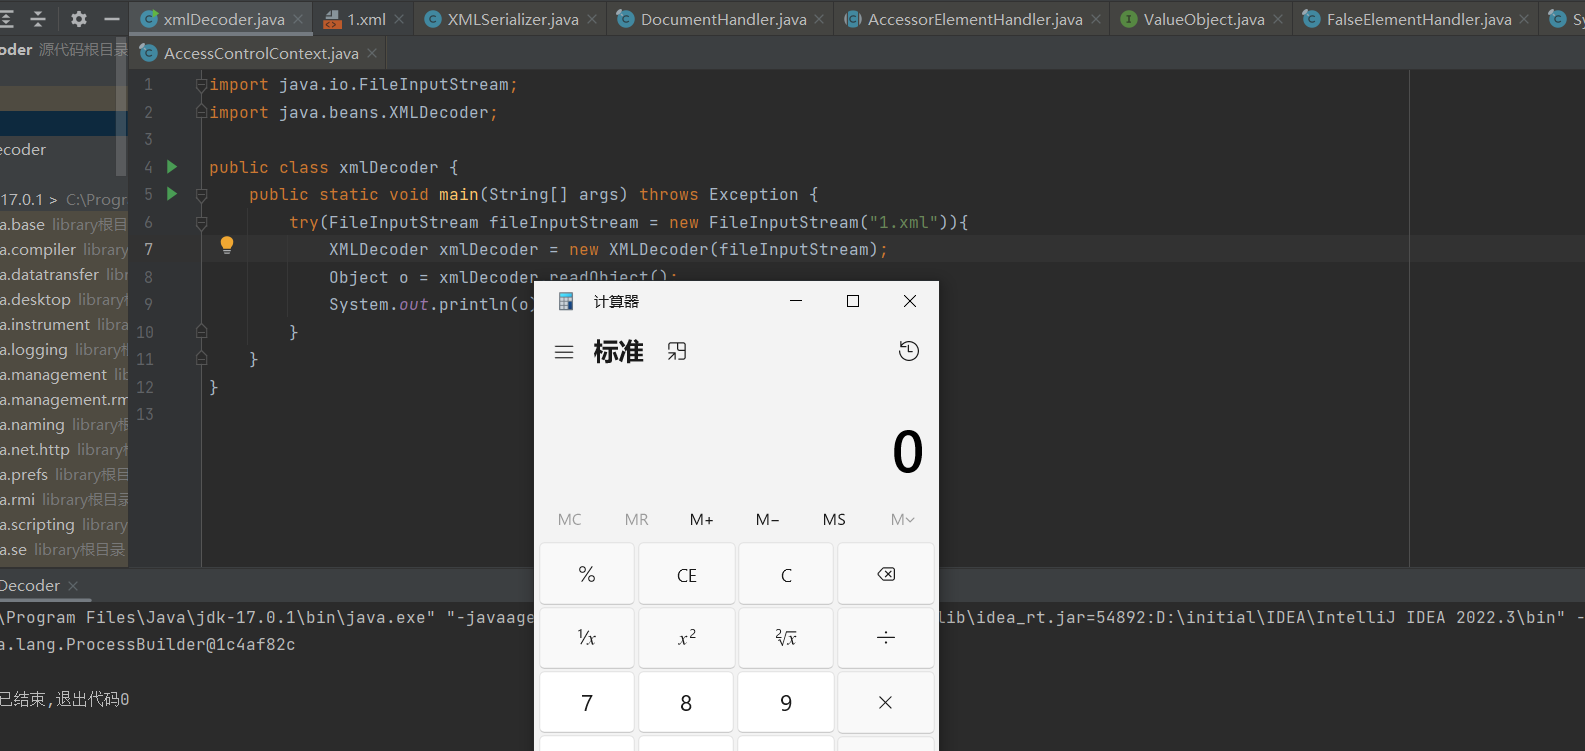Click calculator digit 8
Image resolution: width=1585 pixels, height=751 pixels.
coord(687,702)
